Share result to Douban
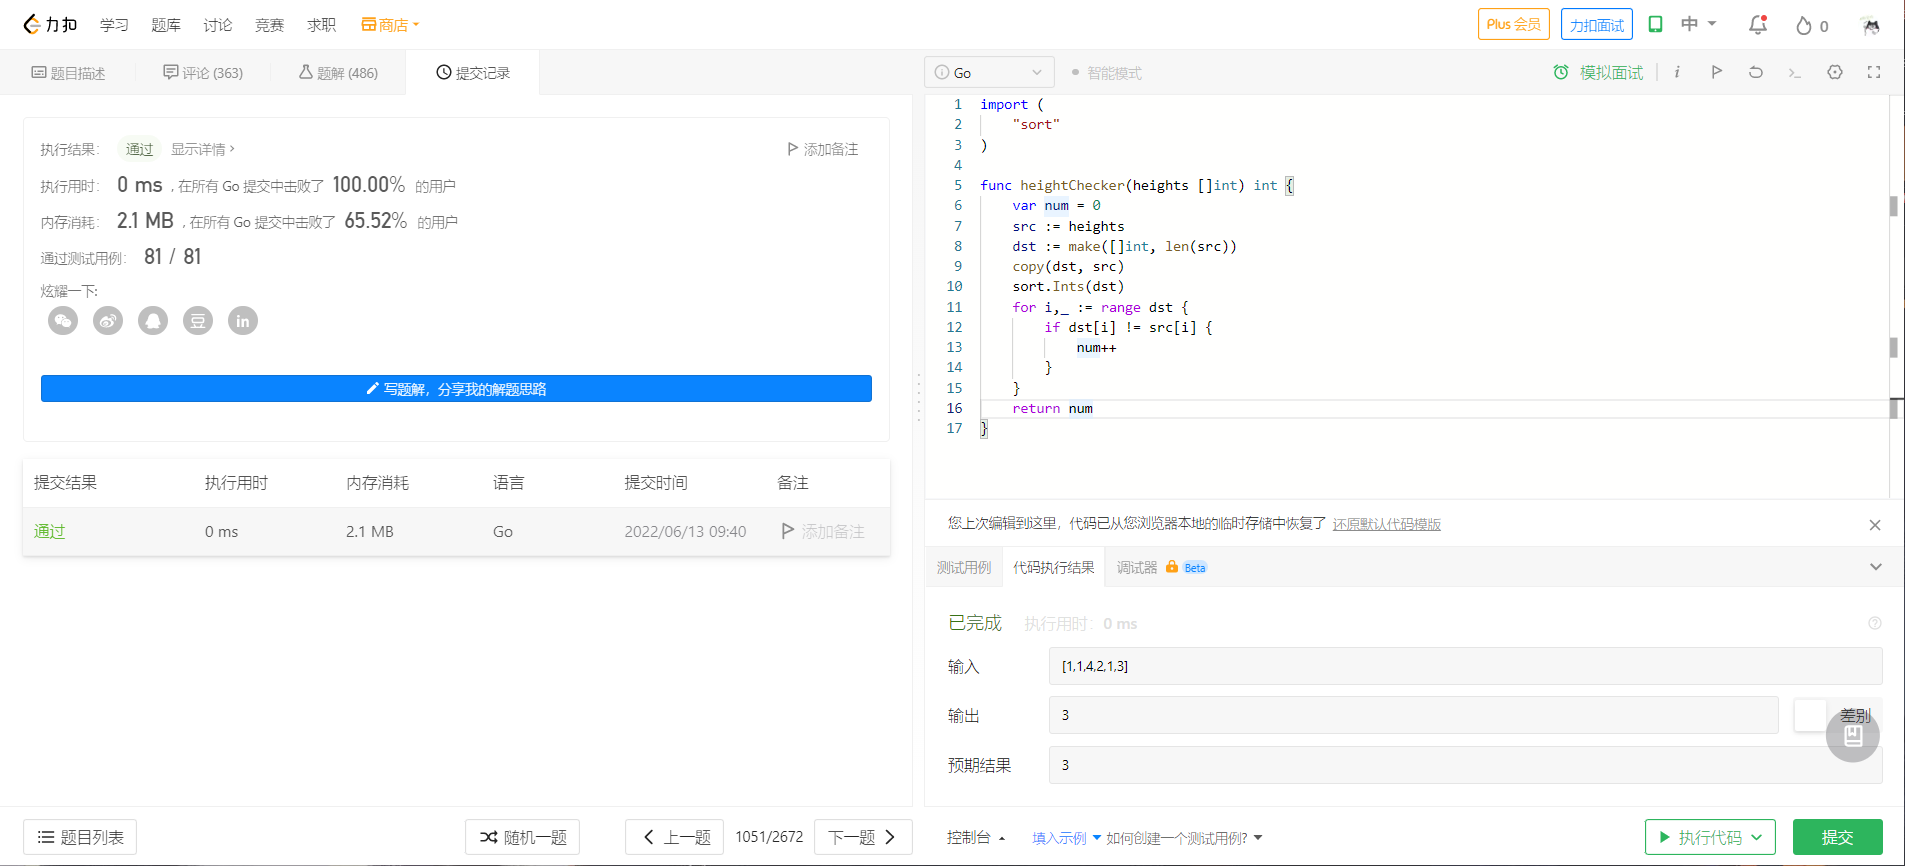The width and height of the screenshot is (1905, 866). click(x=198, y=321)
